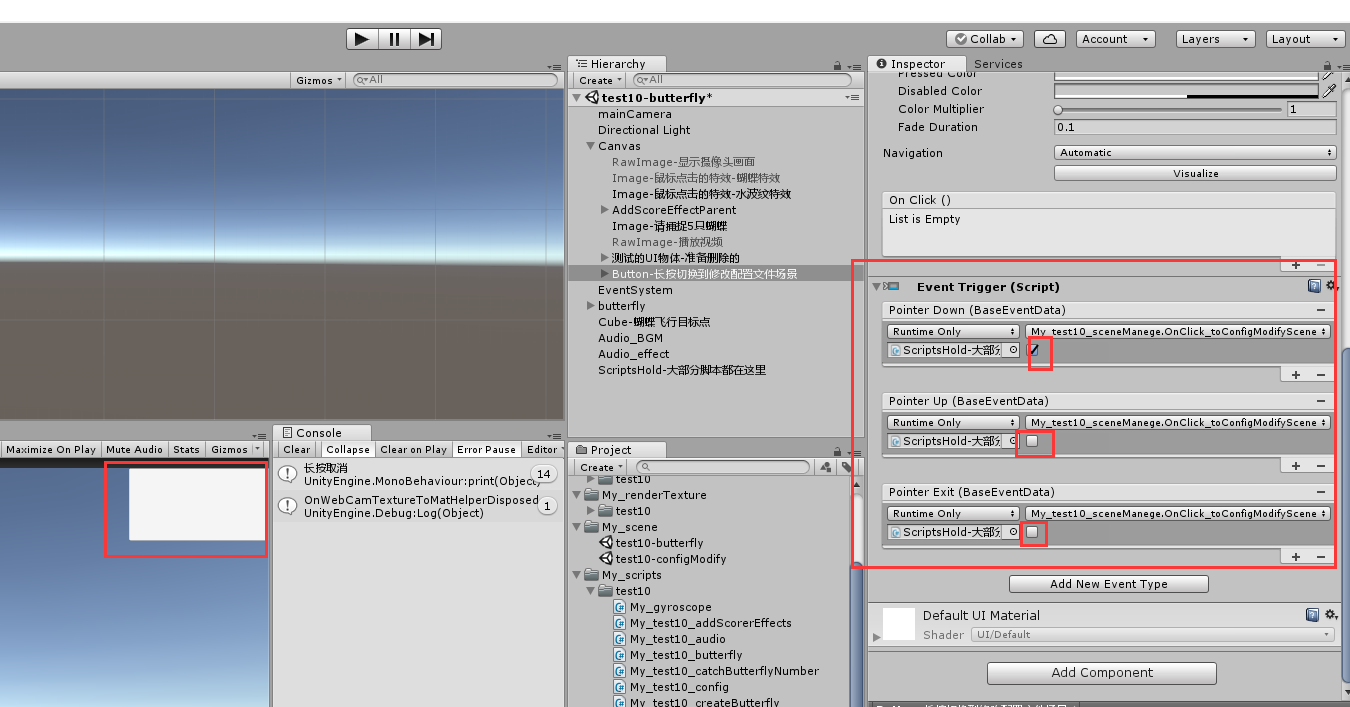This screenshot has width=1350, height=707.
Task: Click the Add New Event Type button
Action: pyautogui.click(x=1108, y=583)
